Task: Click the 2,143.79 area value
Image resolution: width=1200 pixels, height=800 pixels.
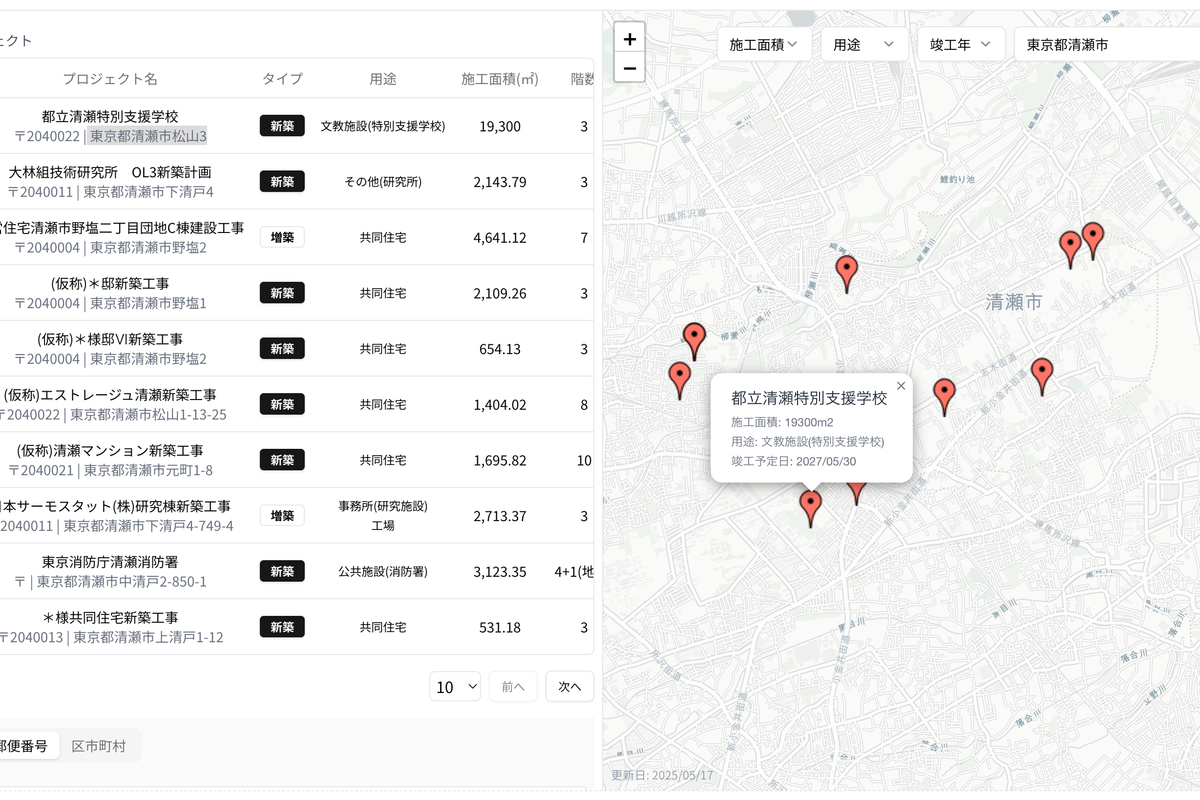Action: 500,182
